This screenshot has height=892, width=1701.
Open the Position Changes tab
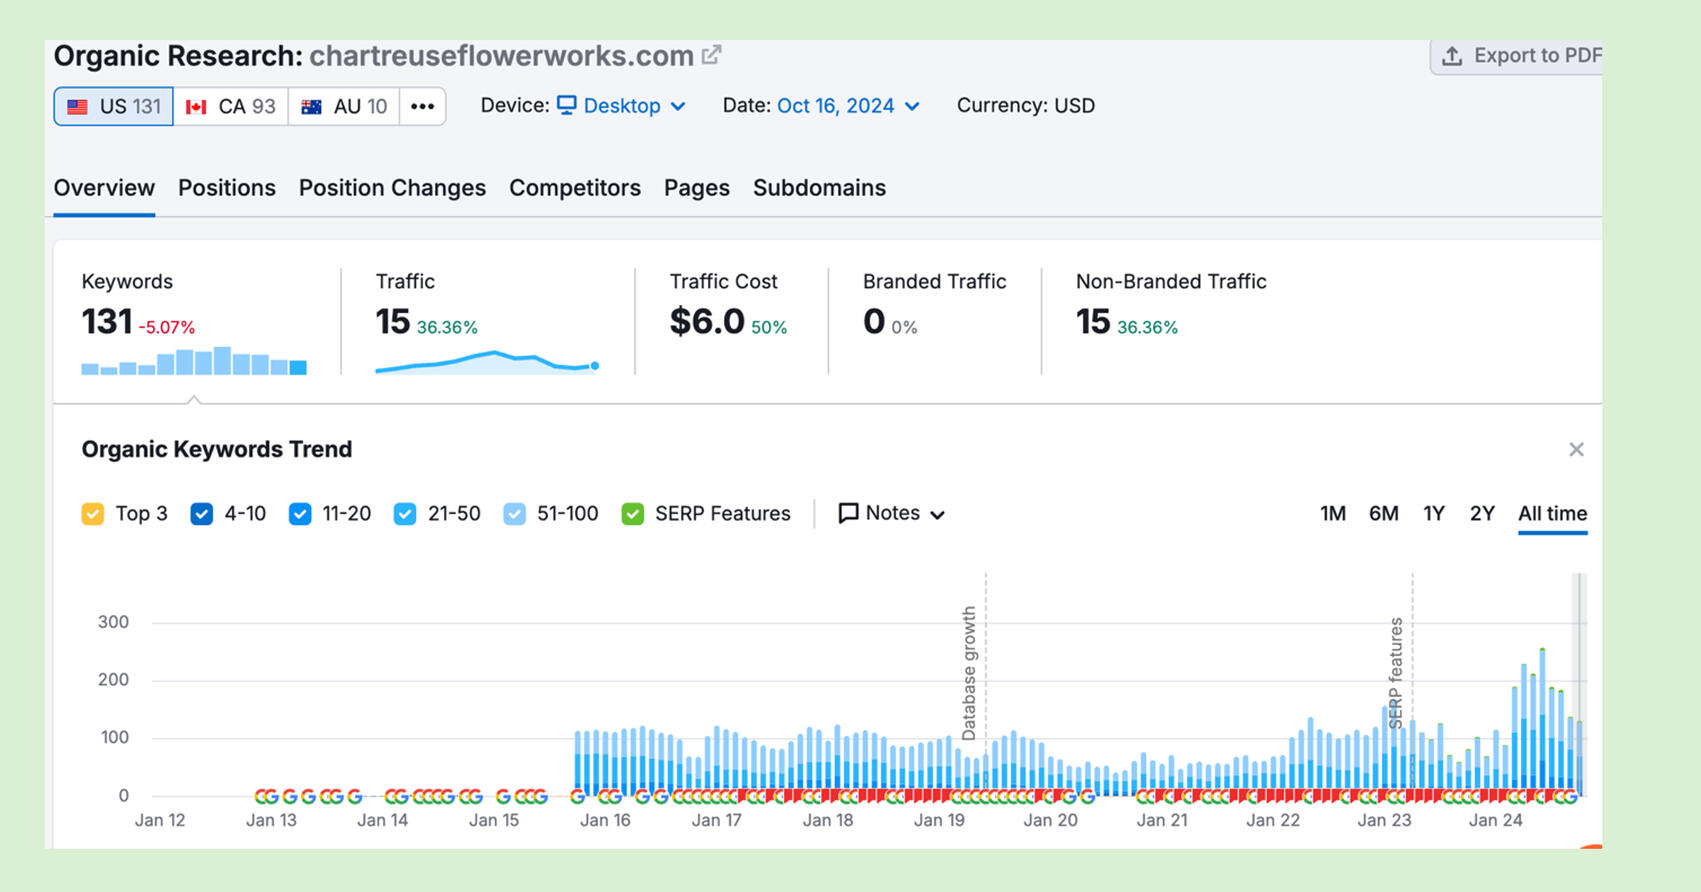[x=392, y=188]
